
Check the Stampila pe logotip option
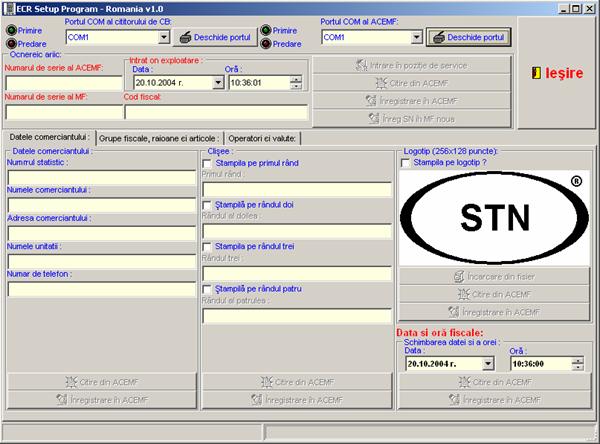404,161
